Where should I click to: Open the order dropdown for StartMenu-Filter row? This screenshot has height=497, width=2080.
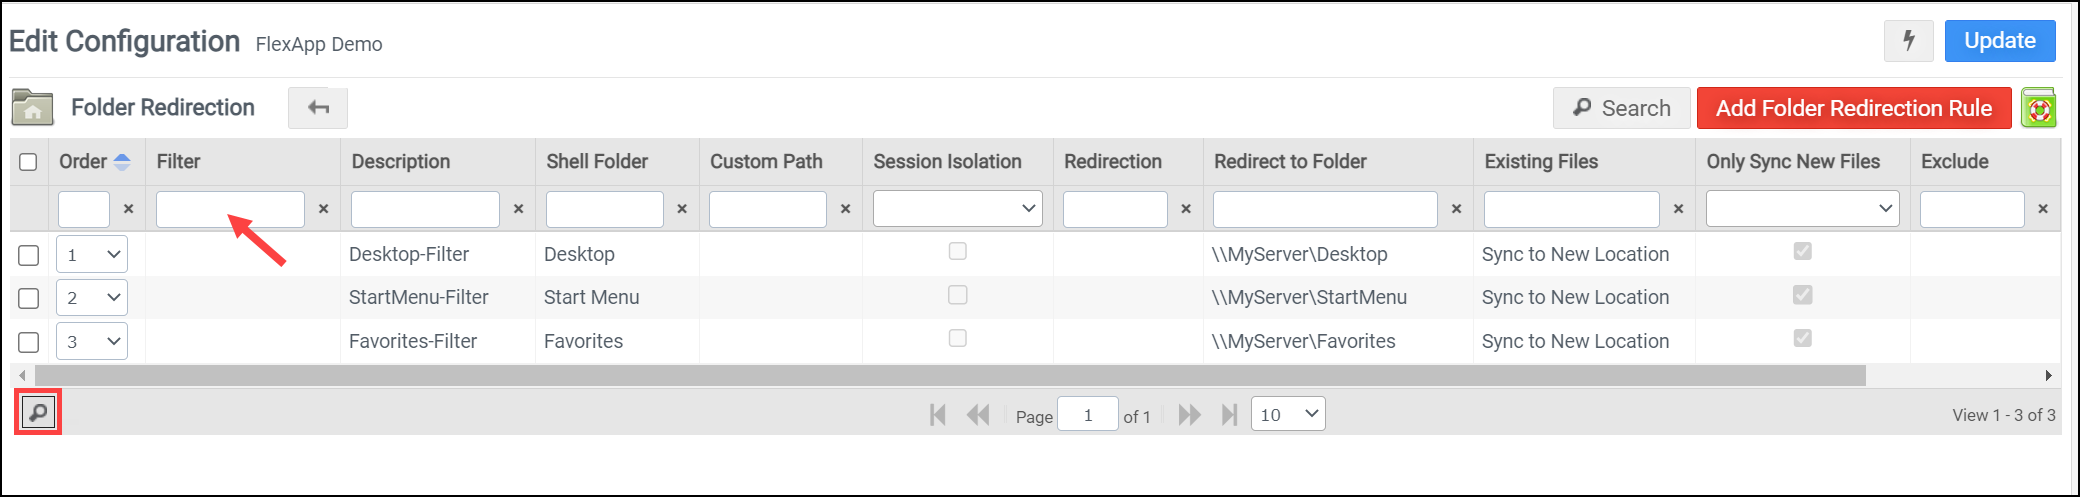tap(92, 298)
